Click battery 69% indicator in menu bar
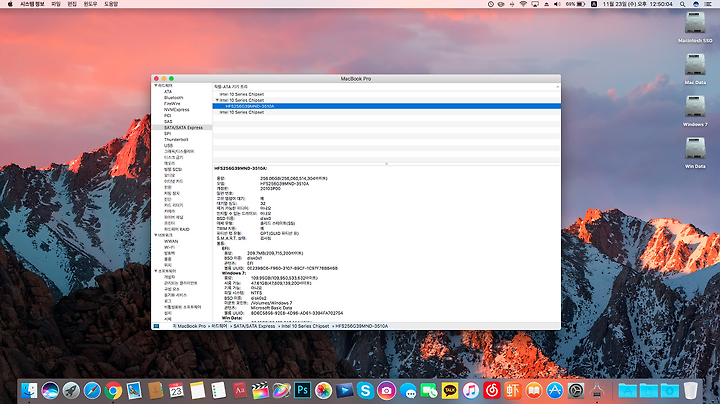The height and width of the screenshot is (404, 720). 575,4
